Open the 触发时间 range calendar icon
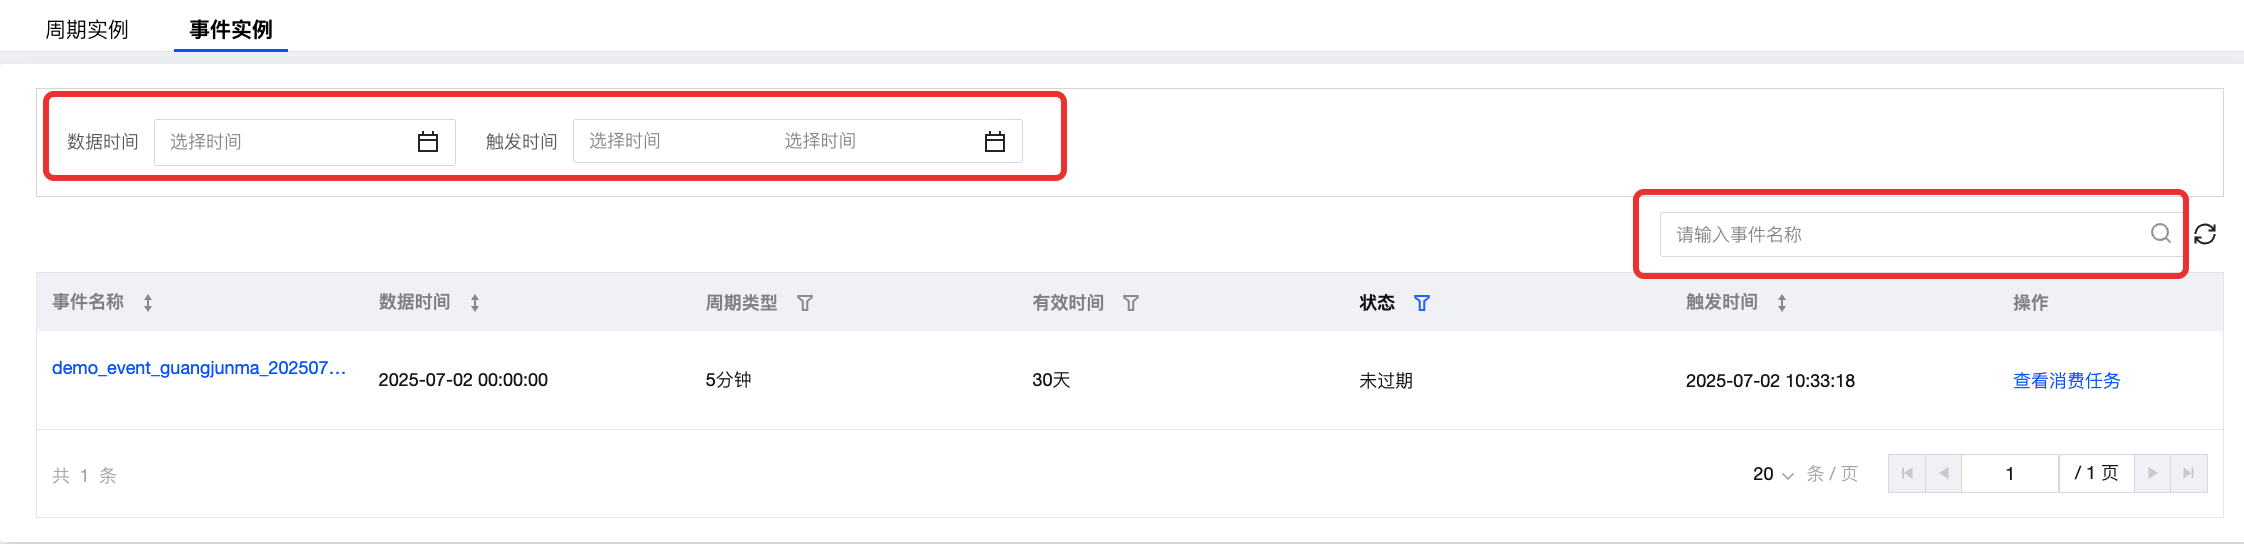Screen dimensions: 2244x544 (x=995, y=142)
